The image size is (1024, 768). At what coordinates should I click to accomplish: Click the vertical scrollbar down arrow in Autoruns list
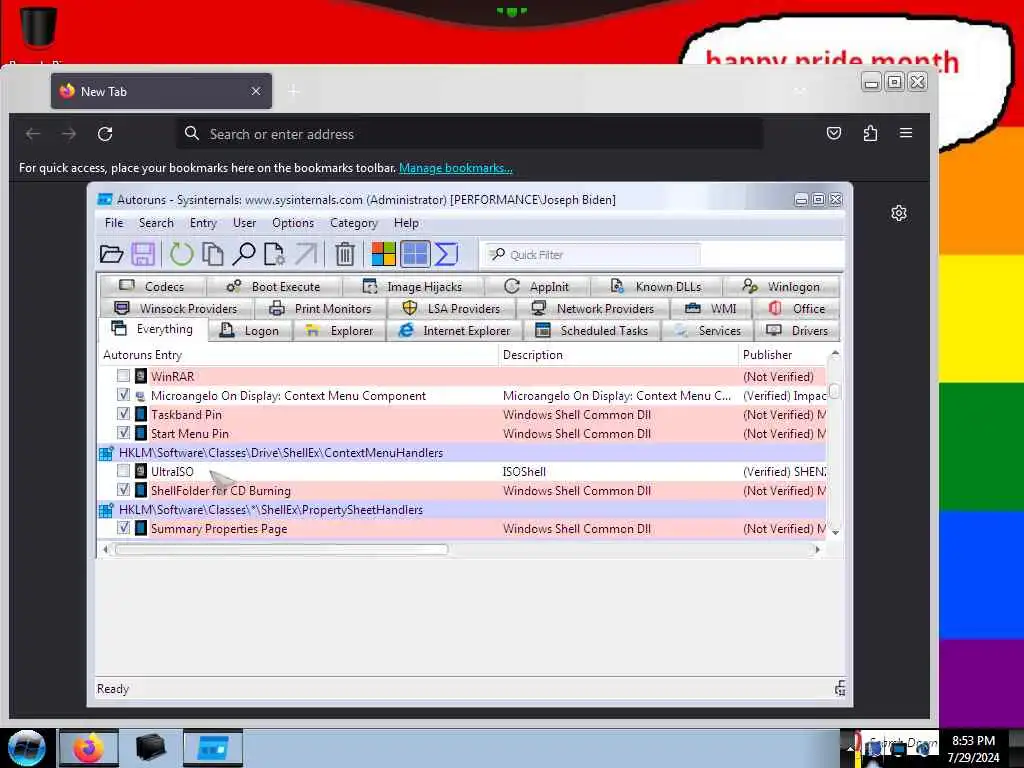pos(835,532)
